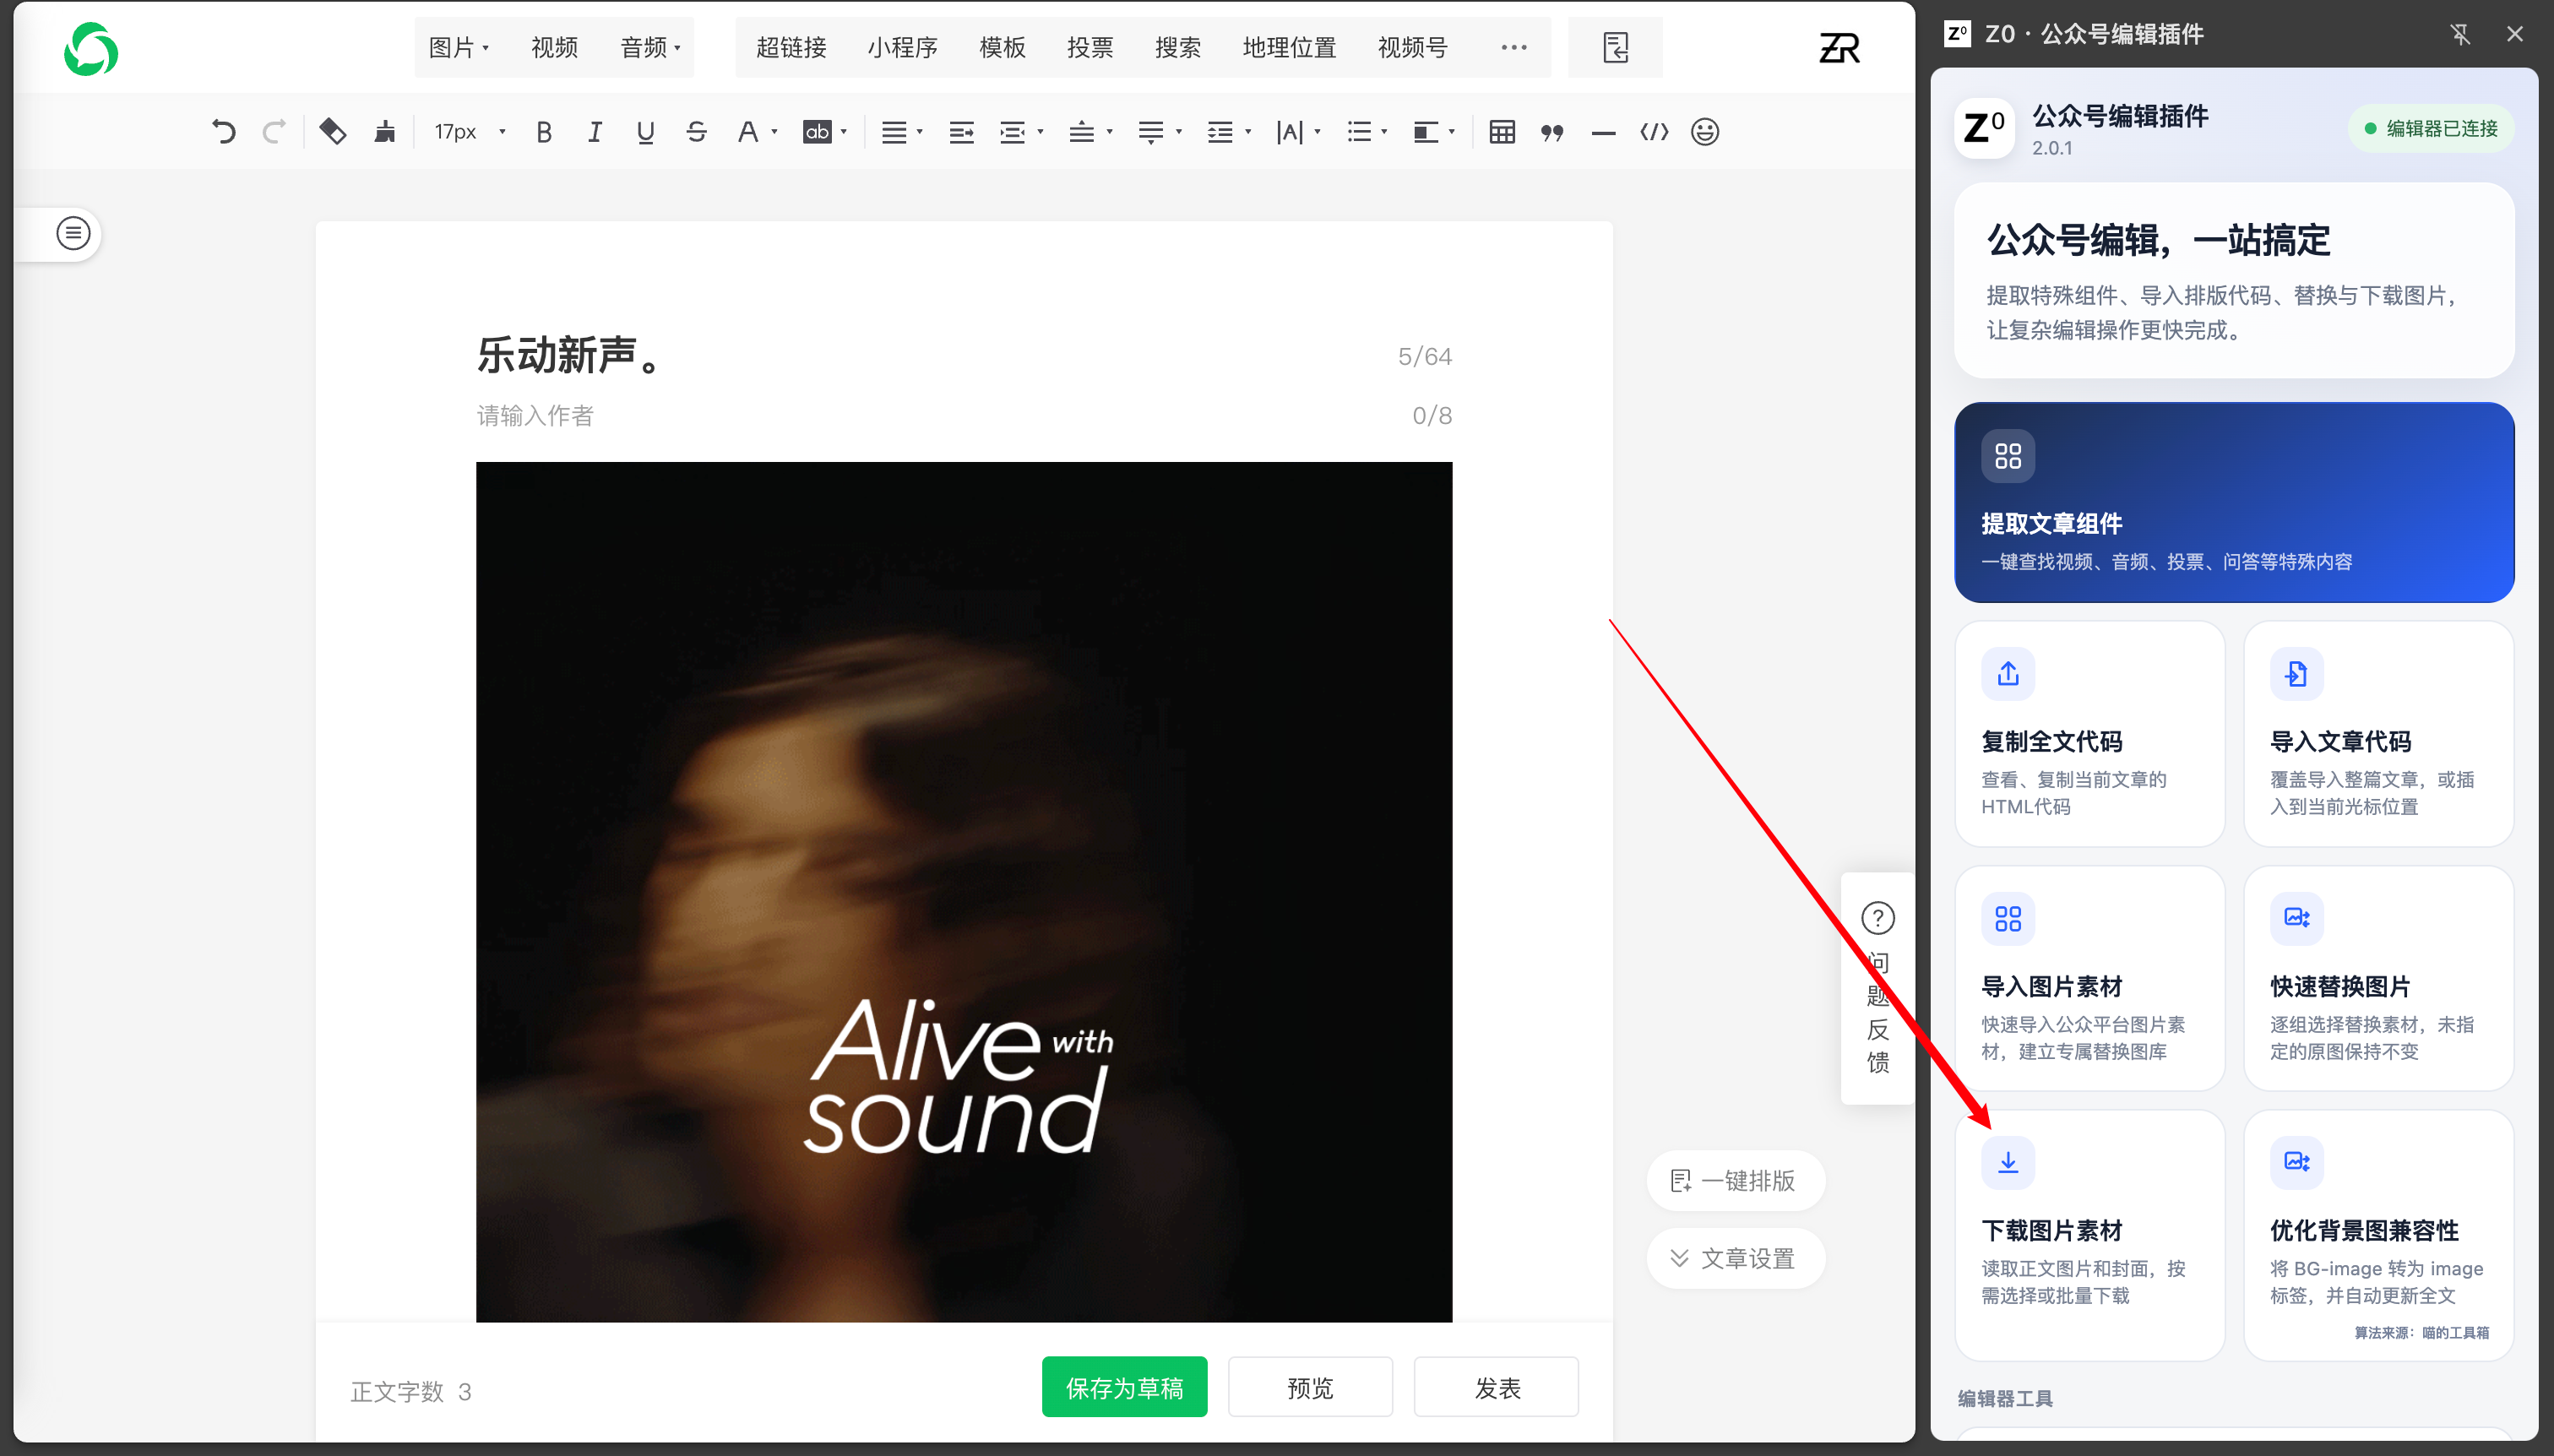Select the format painter icon
2554x1456 pixels.
pos(384,132)
